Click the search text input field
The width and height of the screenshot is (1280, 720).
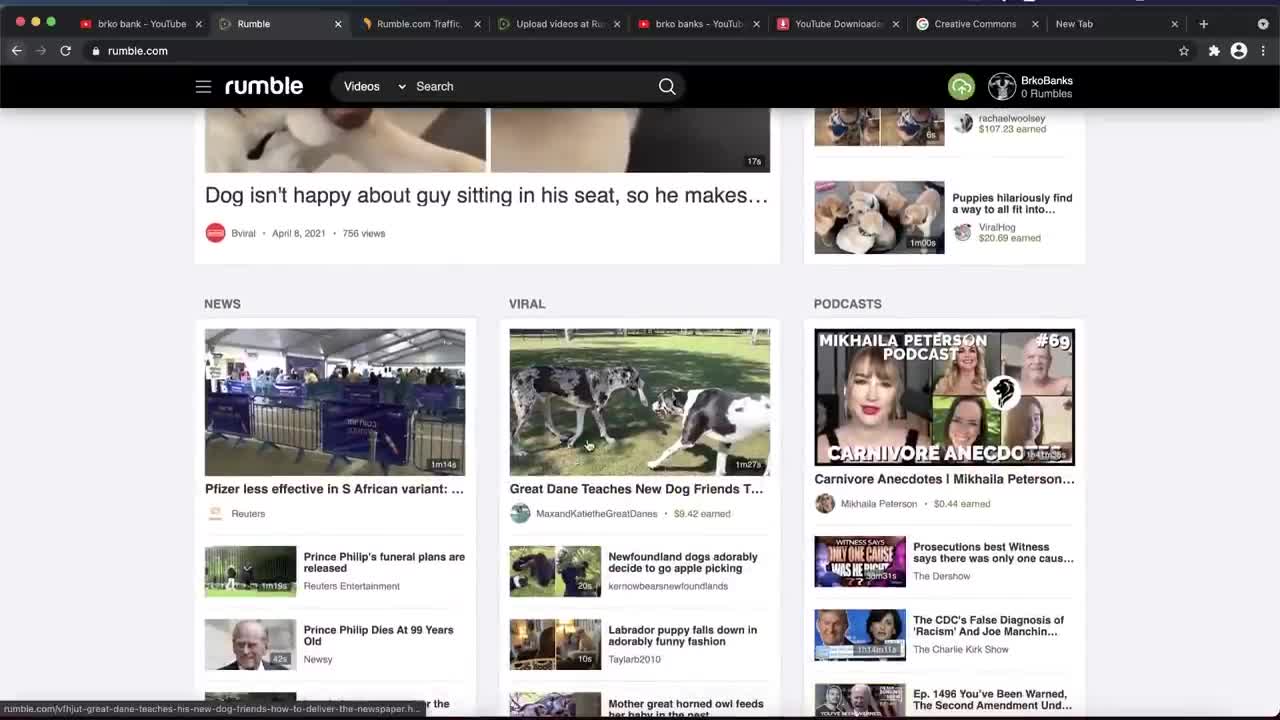pos(535,87)
